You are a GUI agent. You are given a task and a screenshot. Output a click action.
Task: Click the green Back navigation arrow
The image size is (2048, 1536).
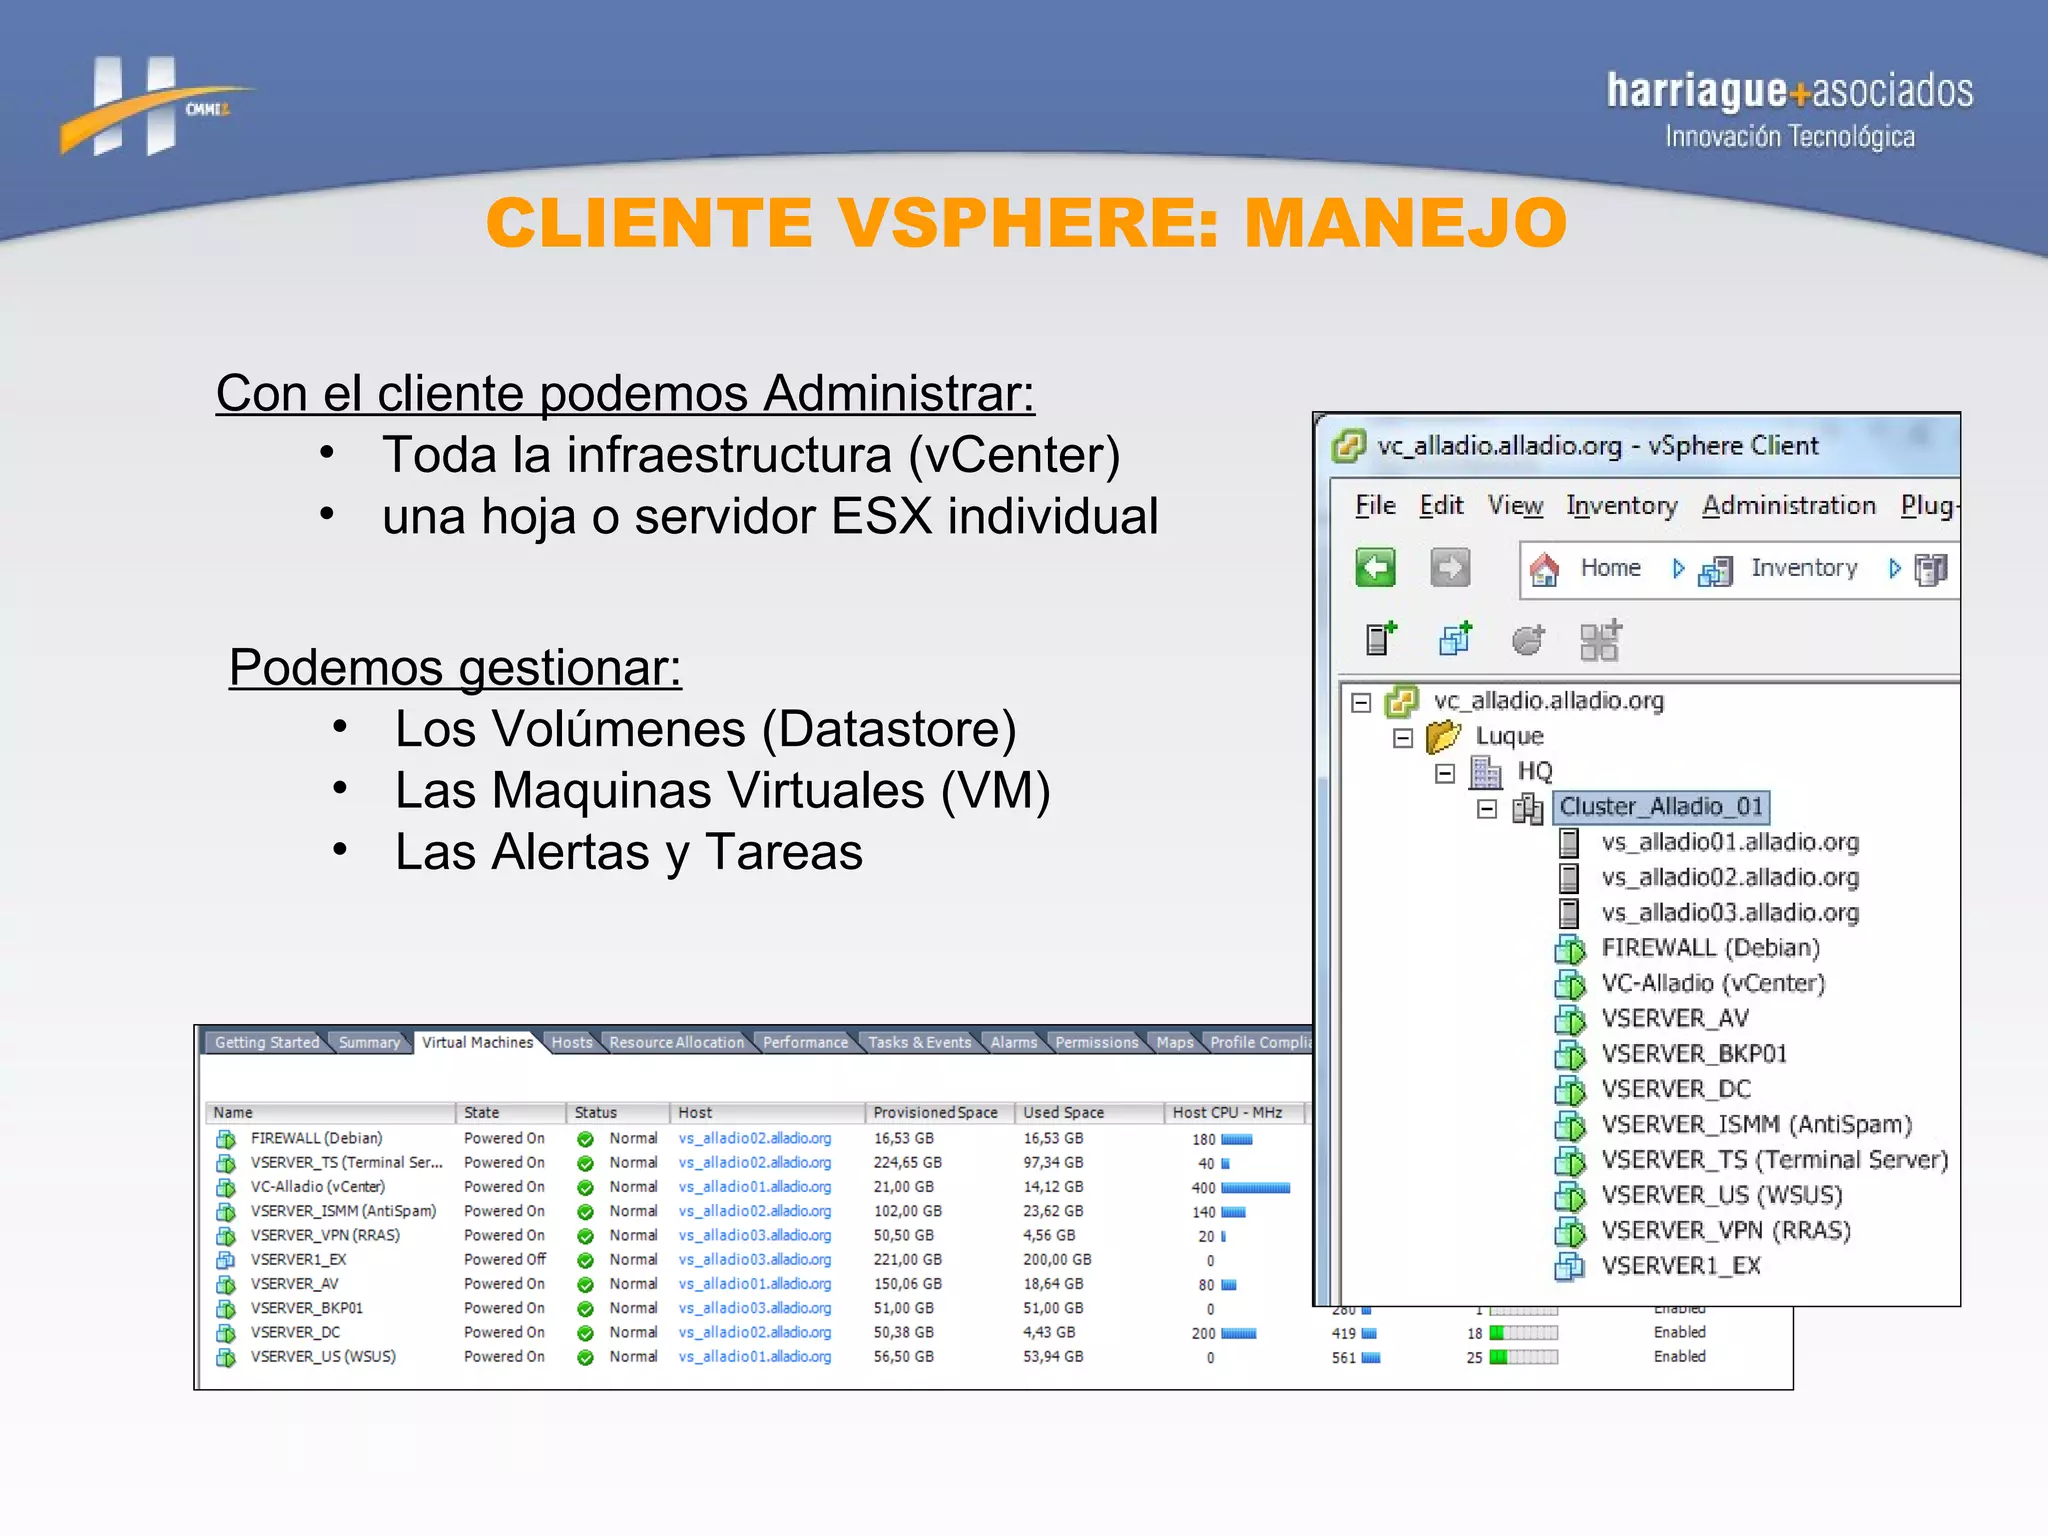tap(1375, 568)
